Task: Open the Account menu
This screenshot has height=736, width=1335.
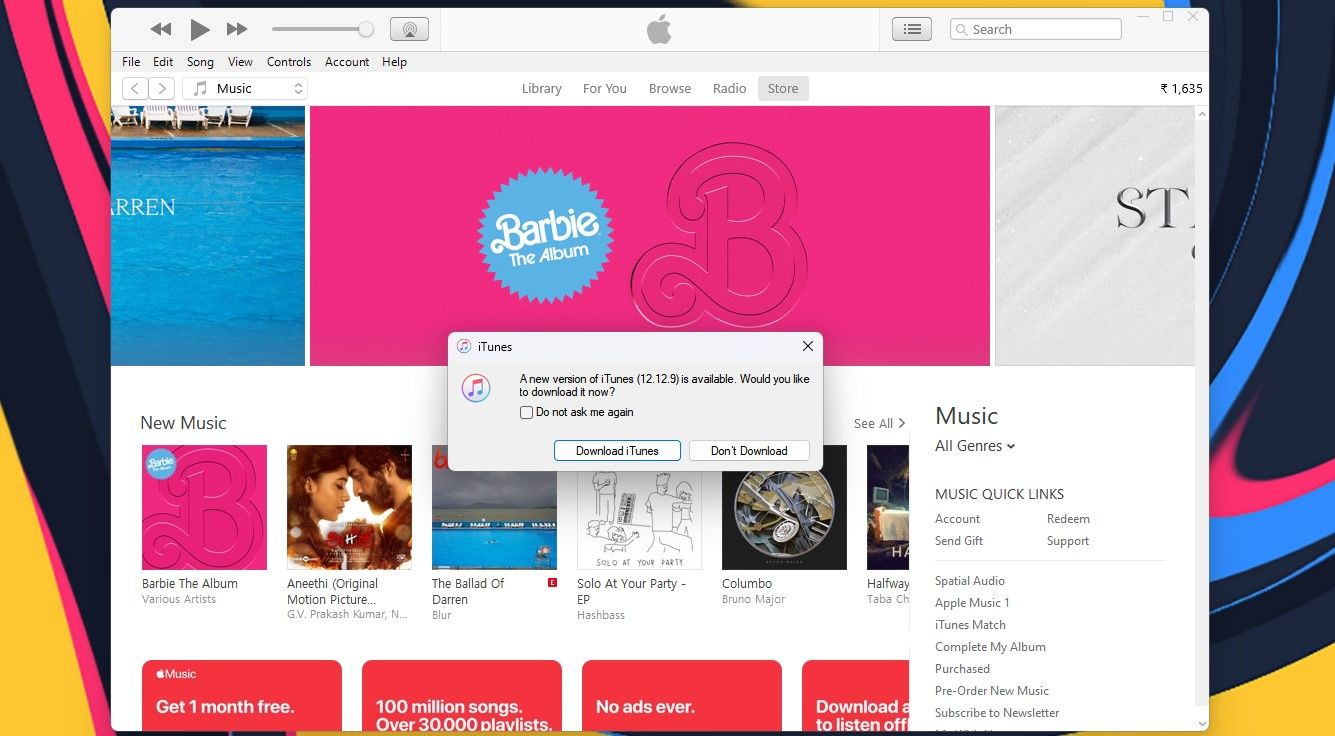Action: (347, 62)
